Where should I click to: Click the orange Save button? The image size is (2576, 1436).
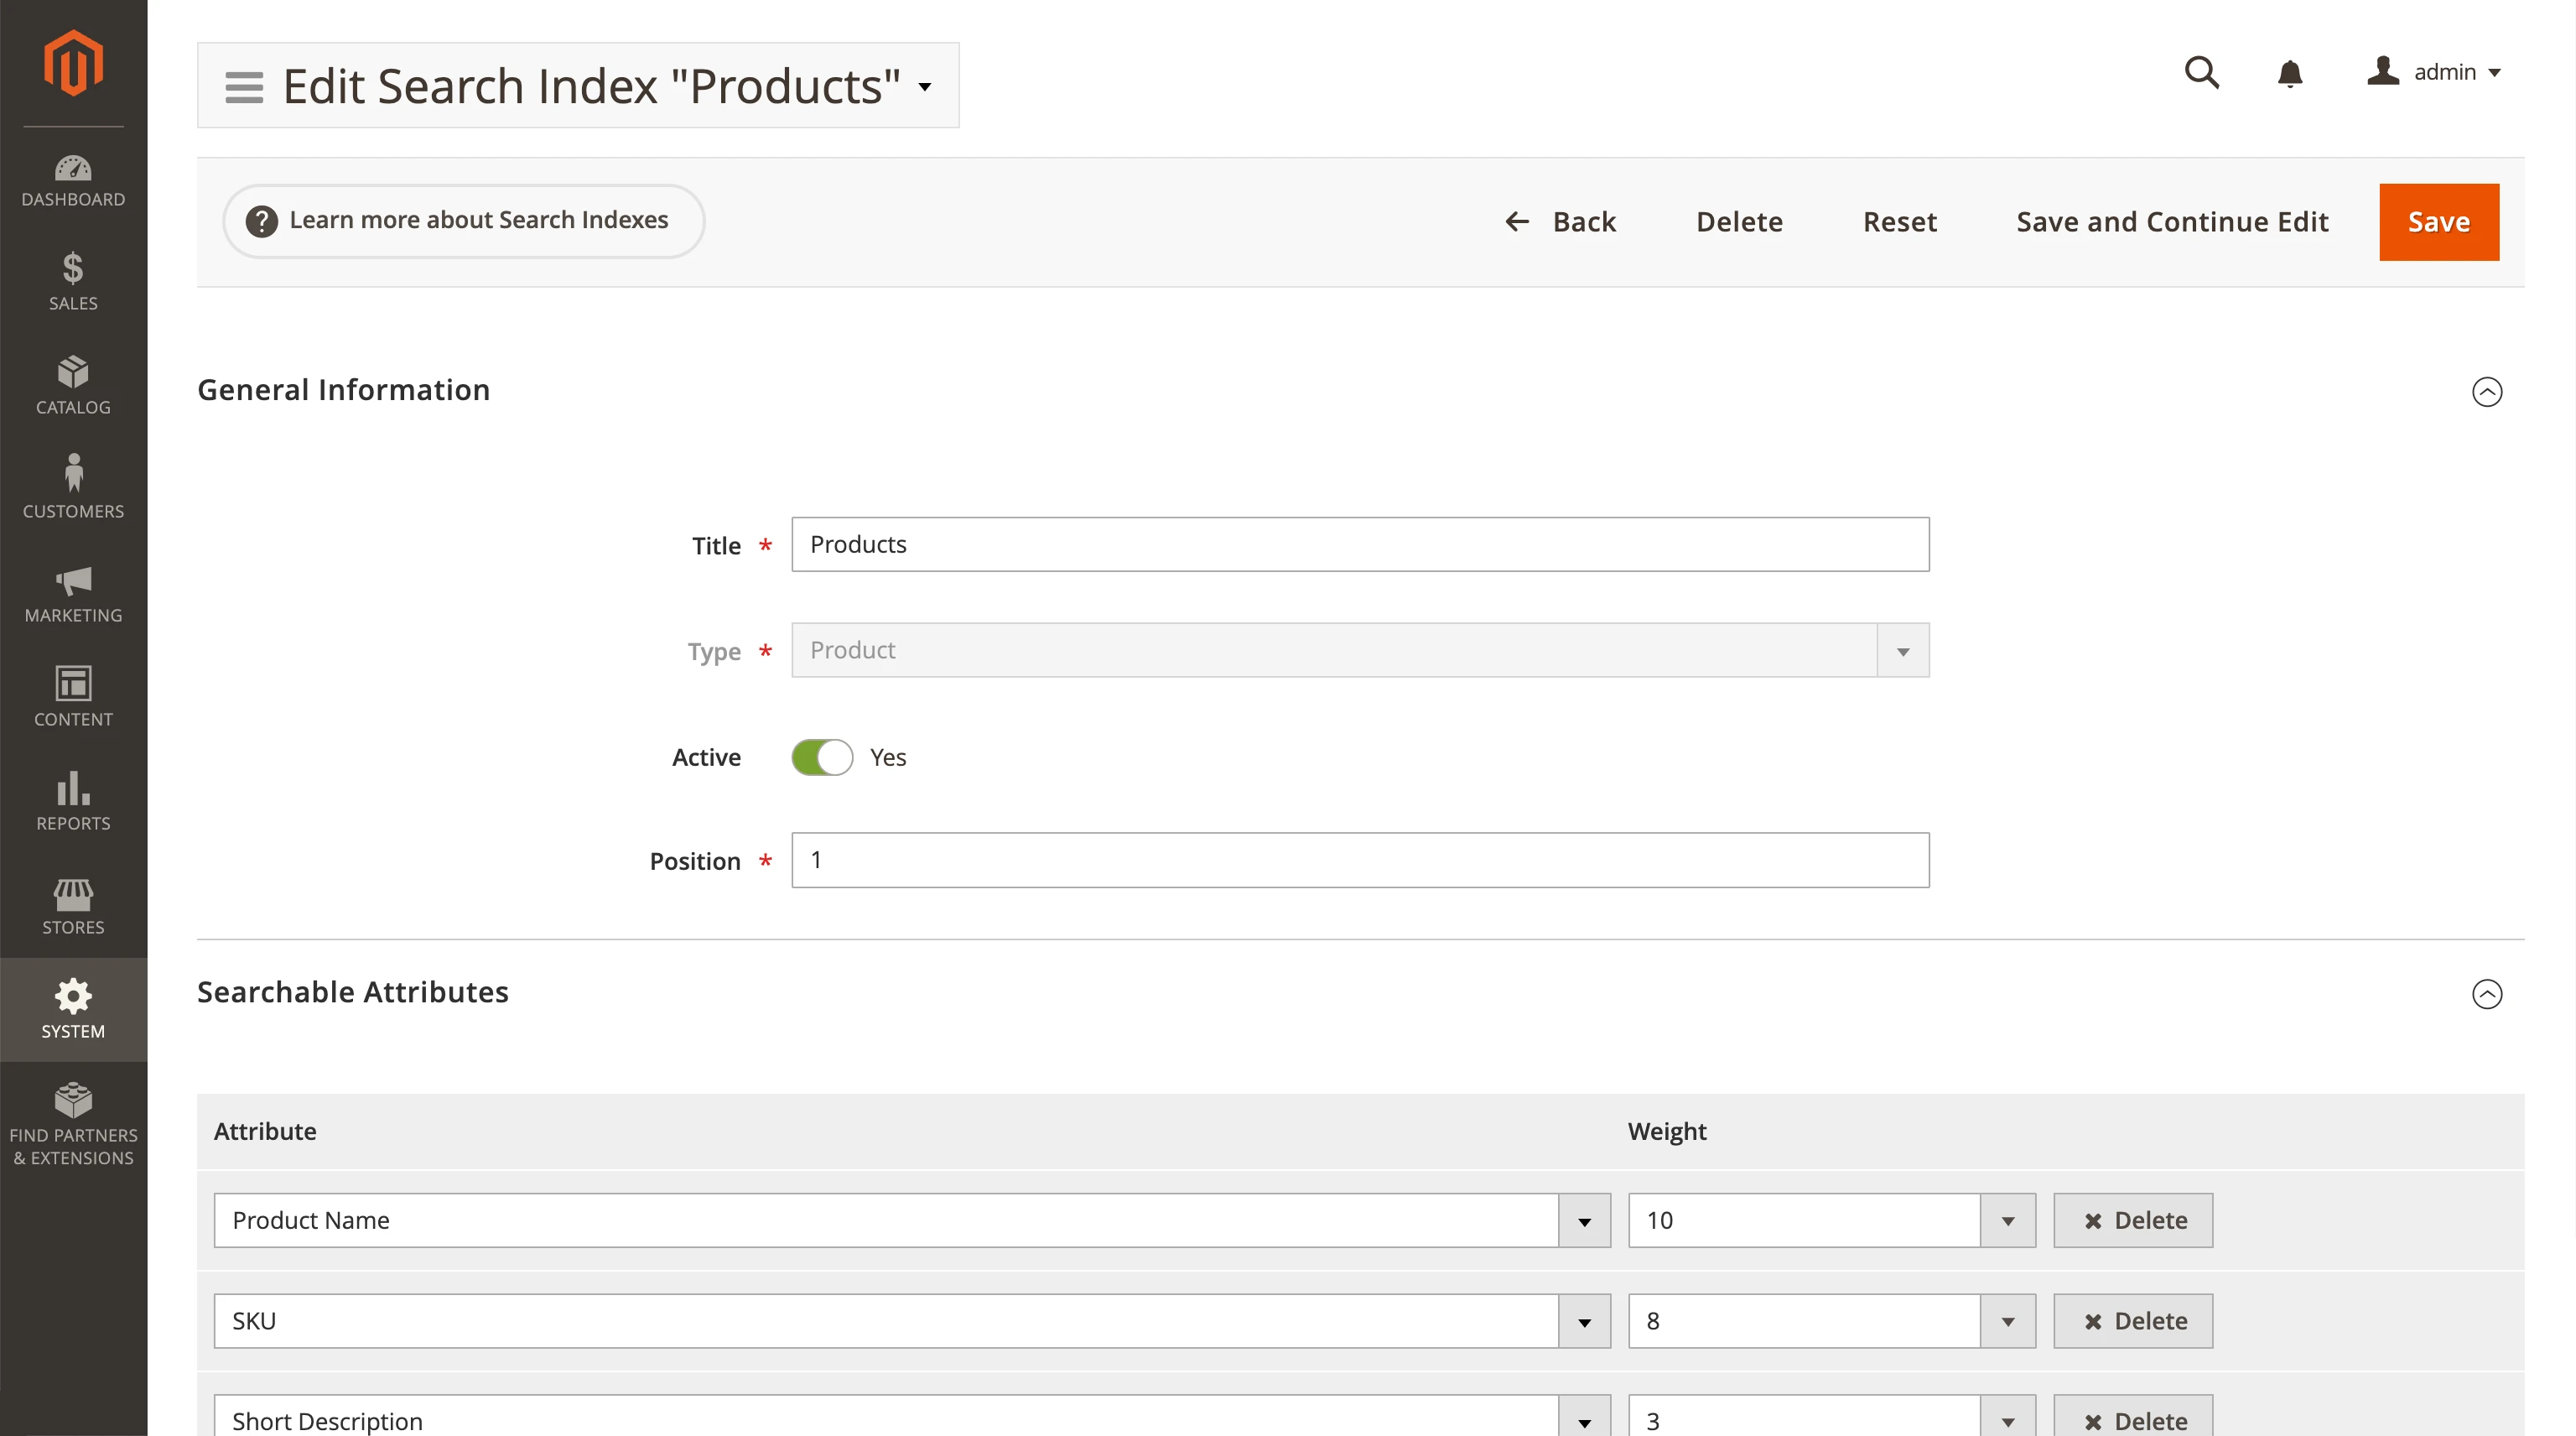point(2439,221)
